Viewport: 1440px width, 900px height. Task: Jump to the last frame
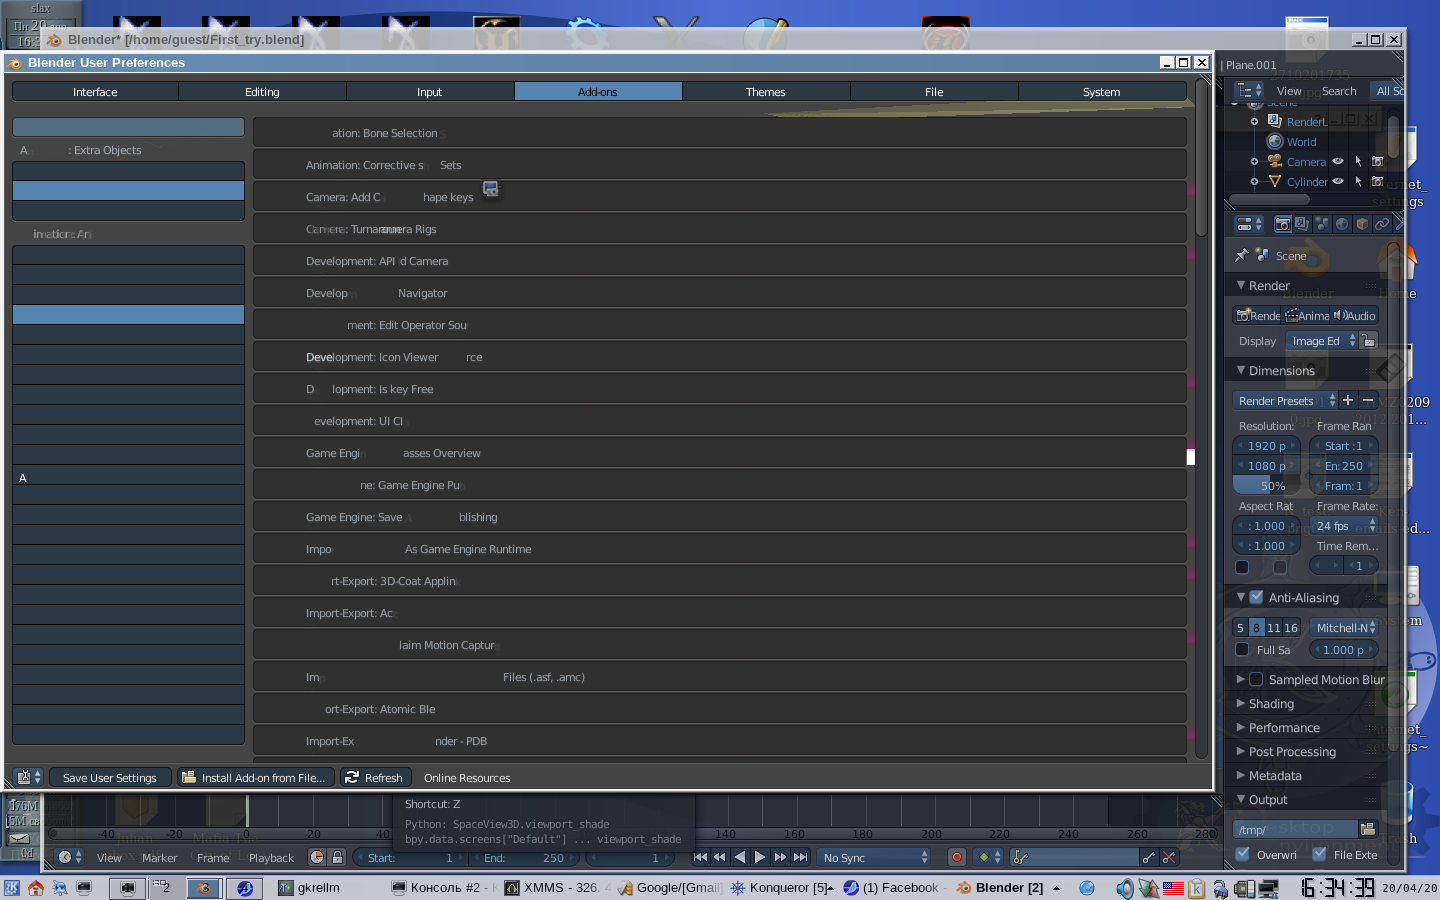[x=800, y=857]
